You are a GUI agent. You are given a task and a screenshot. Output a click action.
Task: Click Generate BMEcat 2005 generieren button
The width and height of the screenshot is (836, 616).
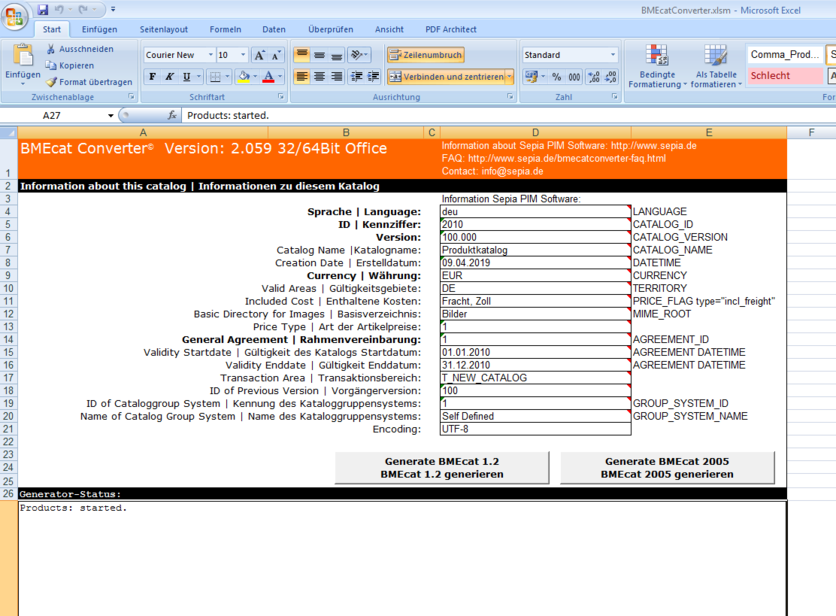[x=667, y=466]
